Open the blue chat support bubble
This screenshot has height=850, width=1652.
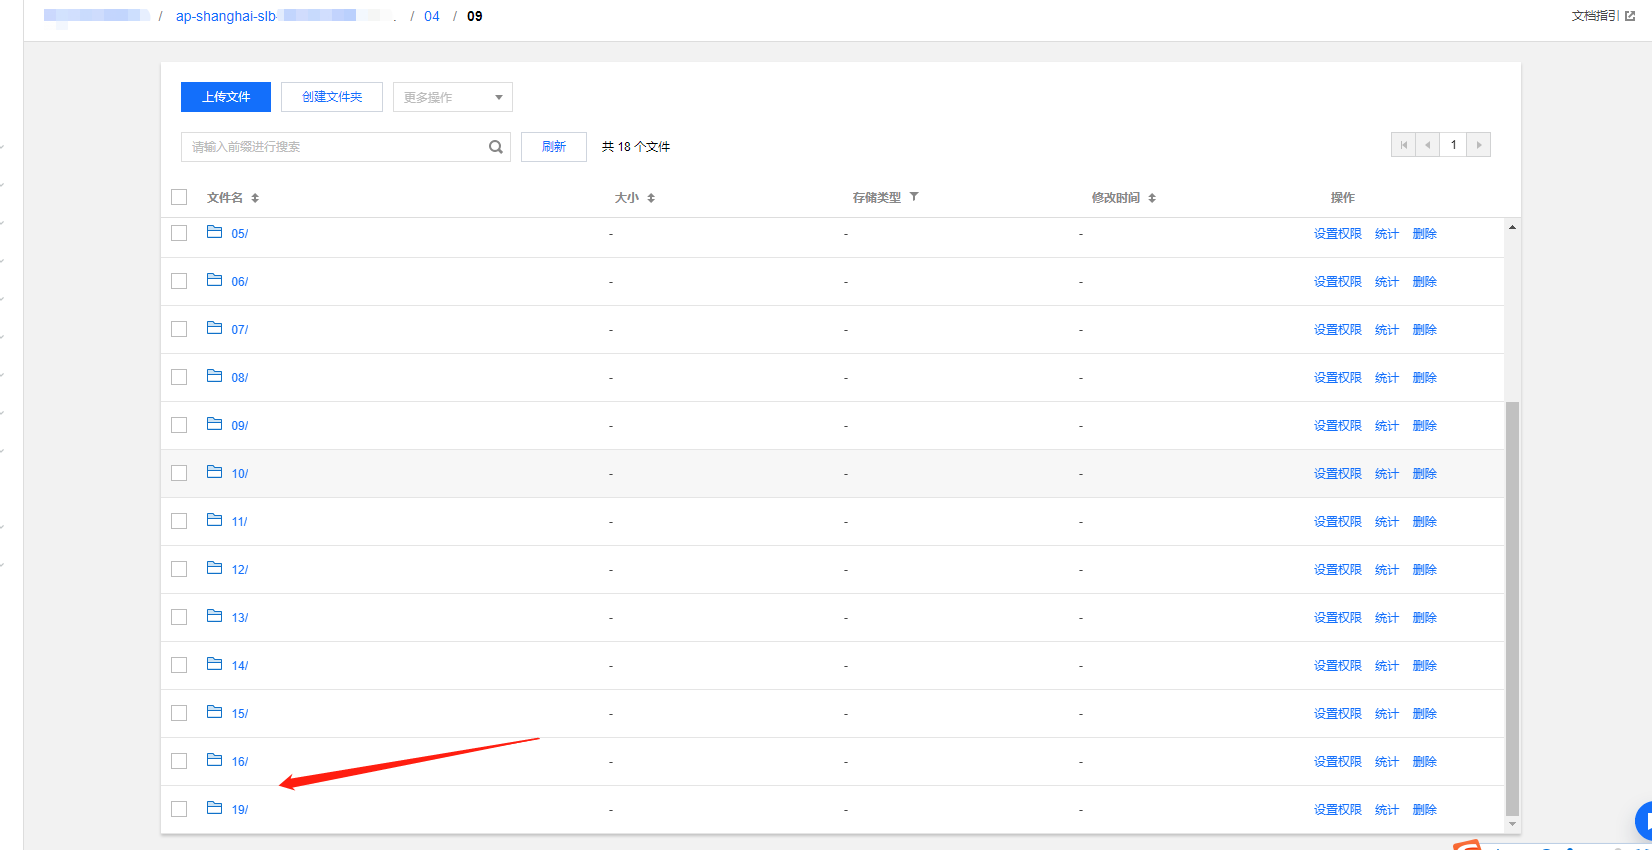tap(1644, 820)
